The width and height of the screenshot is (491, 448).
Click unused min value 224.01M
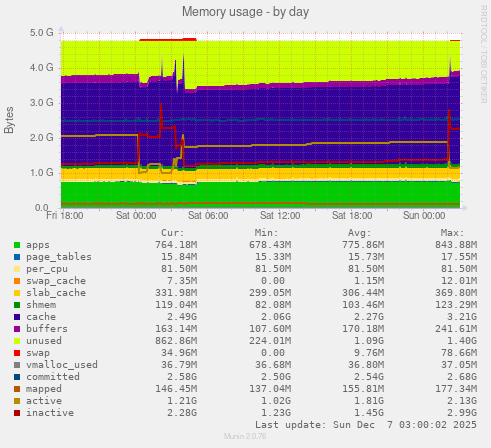[x=270, y=341]
